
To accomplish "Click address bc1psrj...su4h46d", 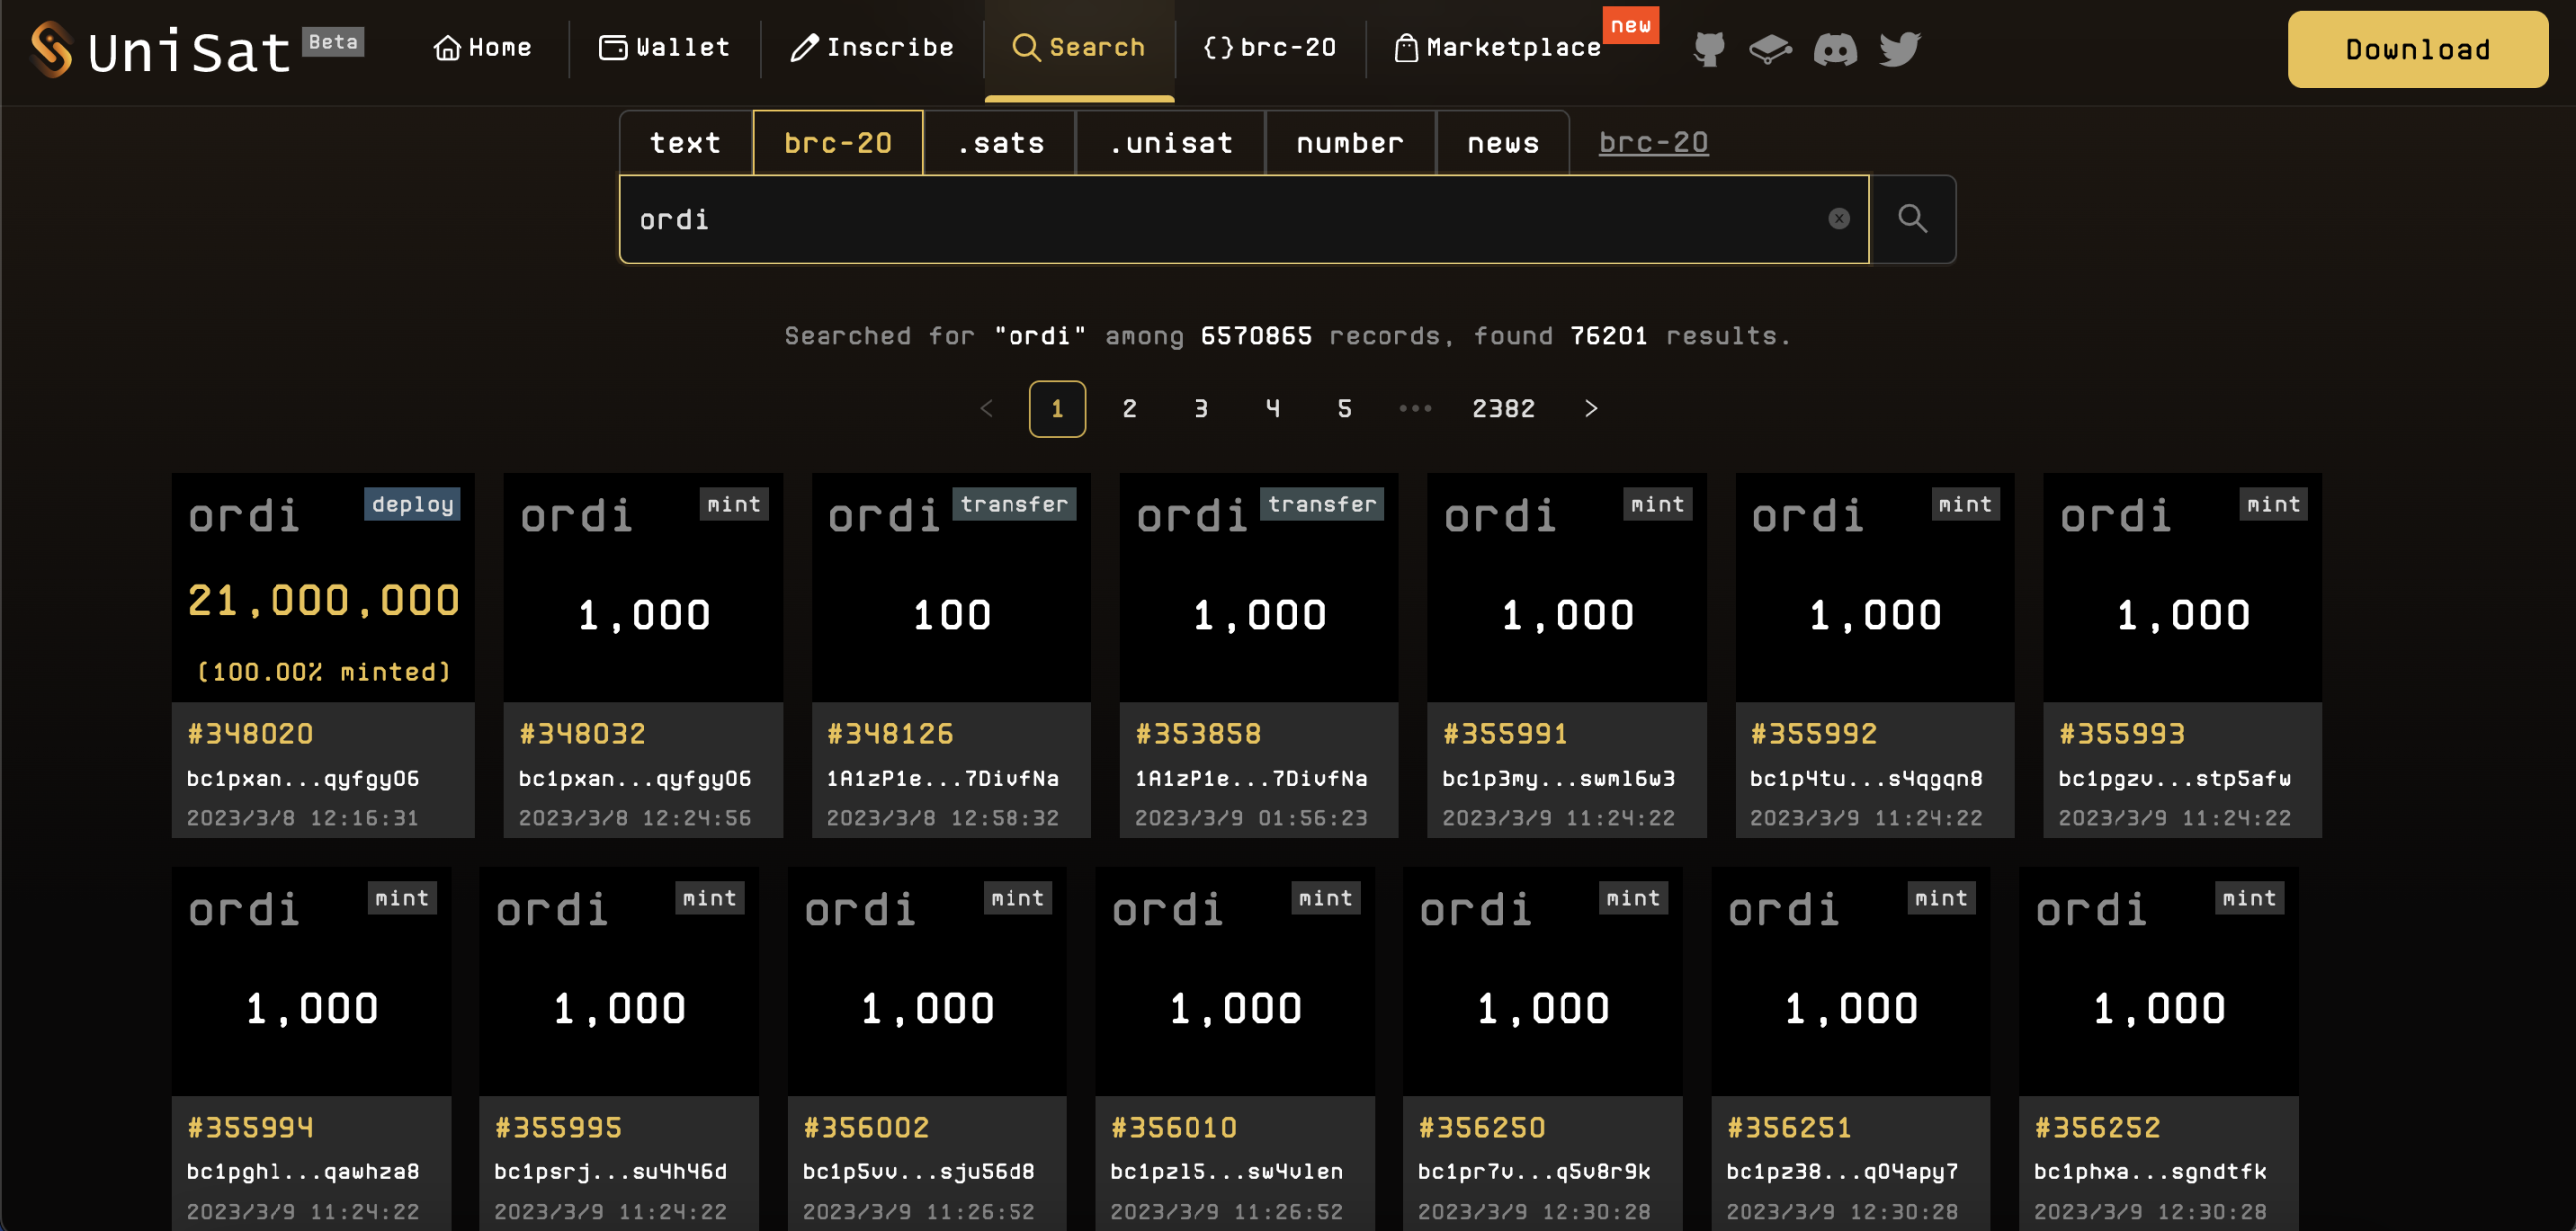I will (x=610, y=1172).
